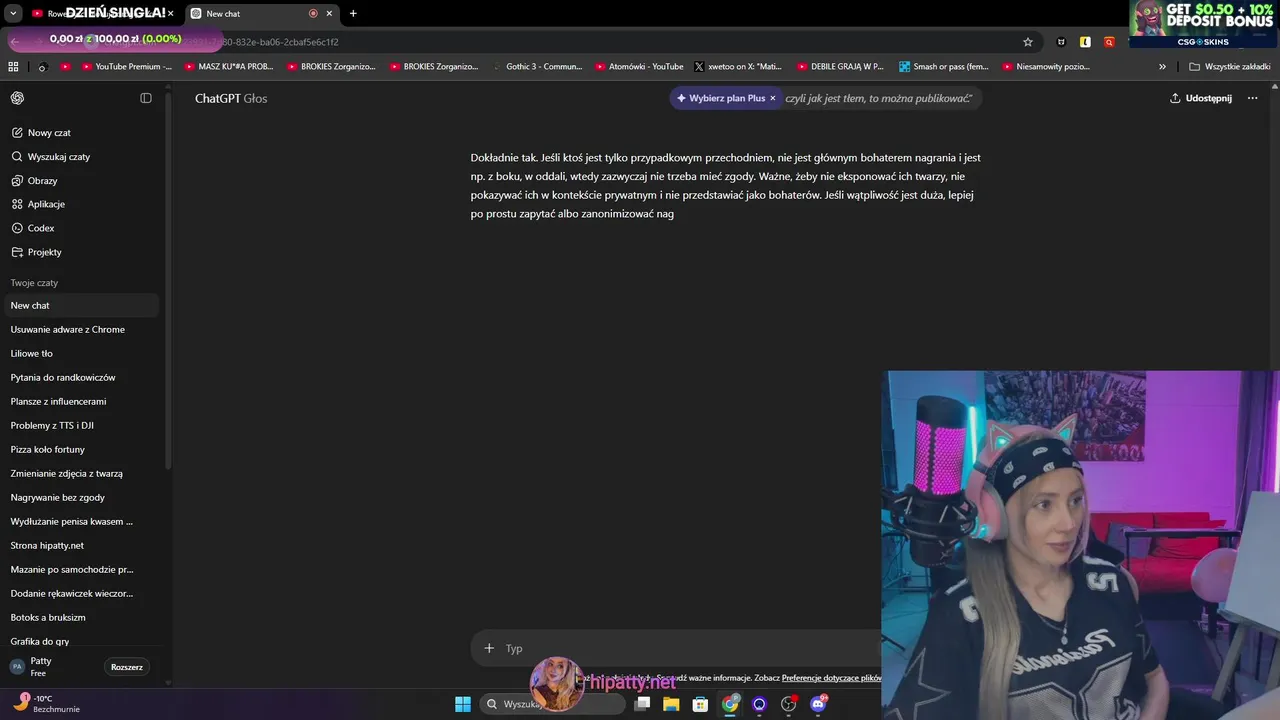
Task: Open the Wszystkie zakładki folder
Action: (1229, 67)
